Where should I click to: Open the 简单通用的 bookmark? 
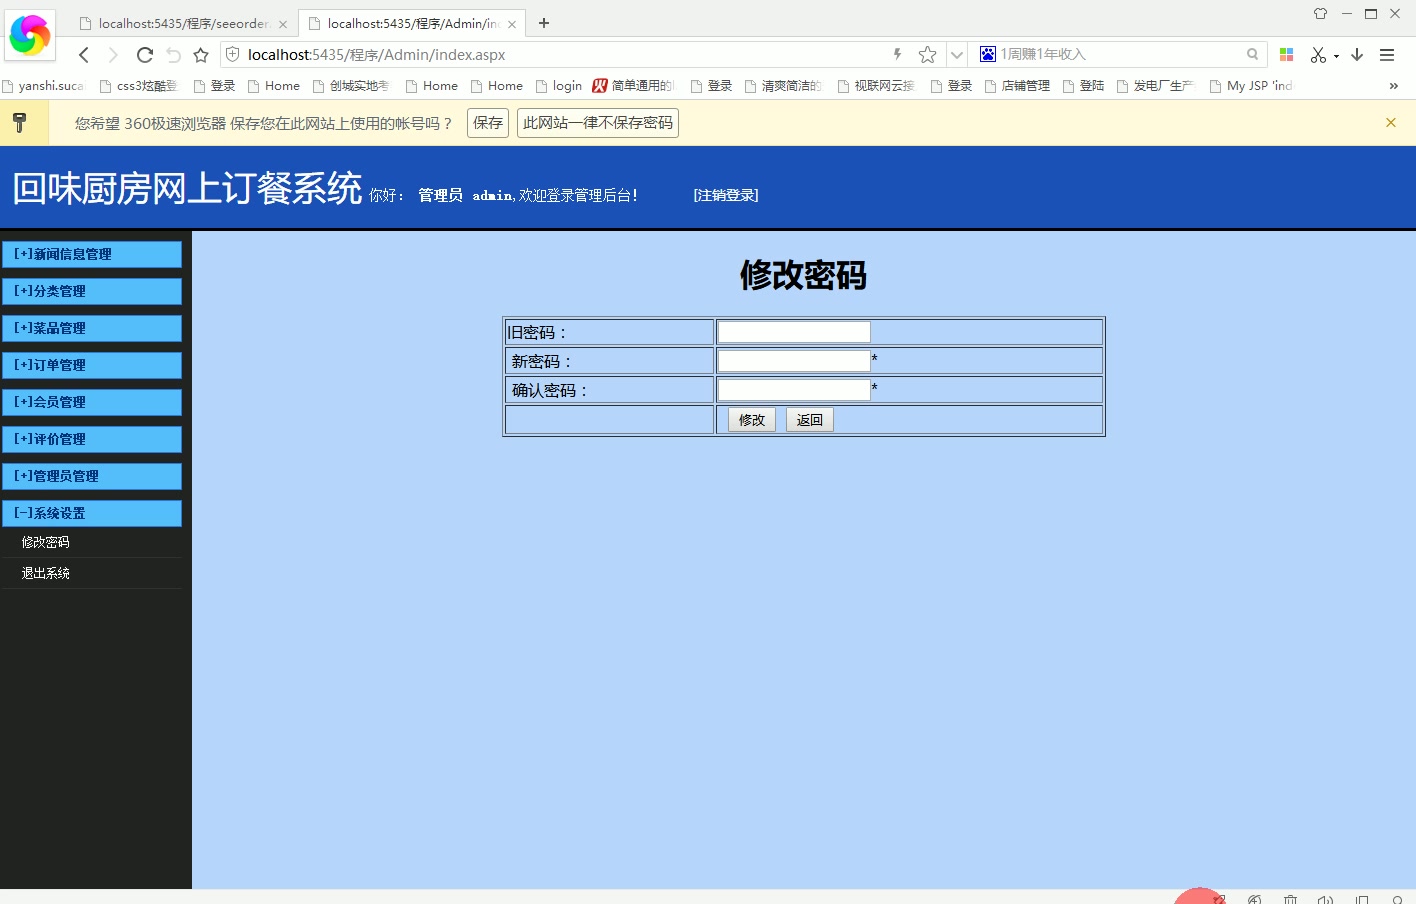[x=634, y=86]
